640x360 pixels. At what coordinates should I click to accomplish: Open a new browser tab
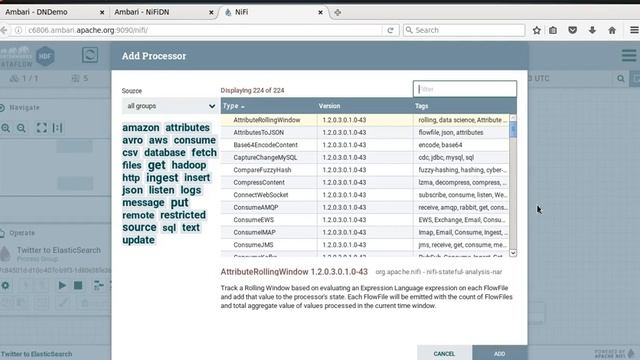[x=338, y=13]
